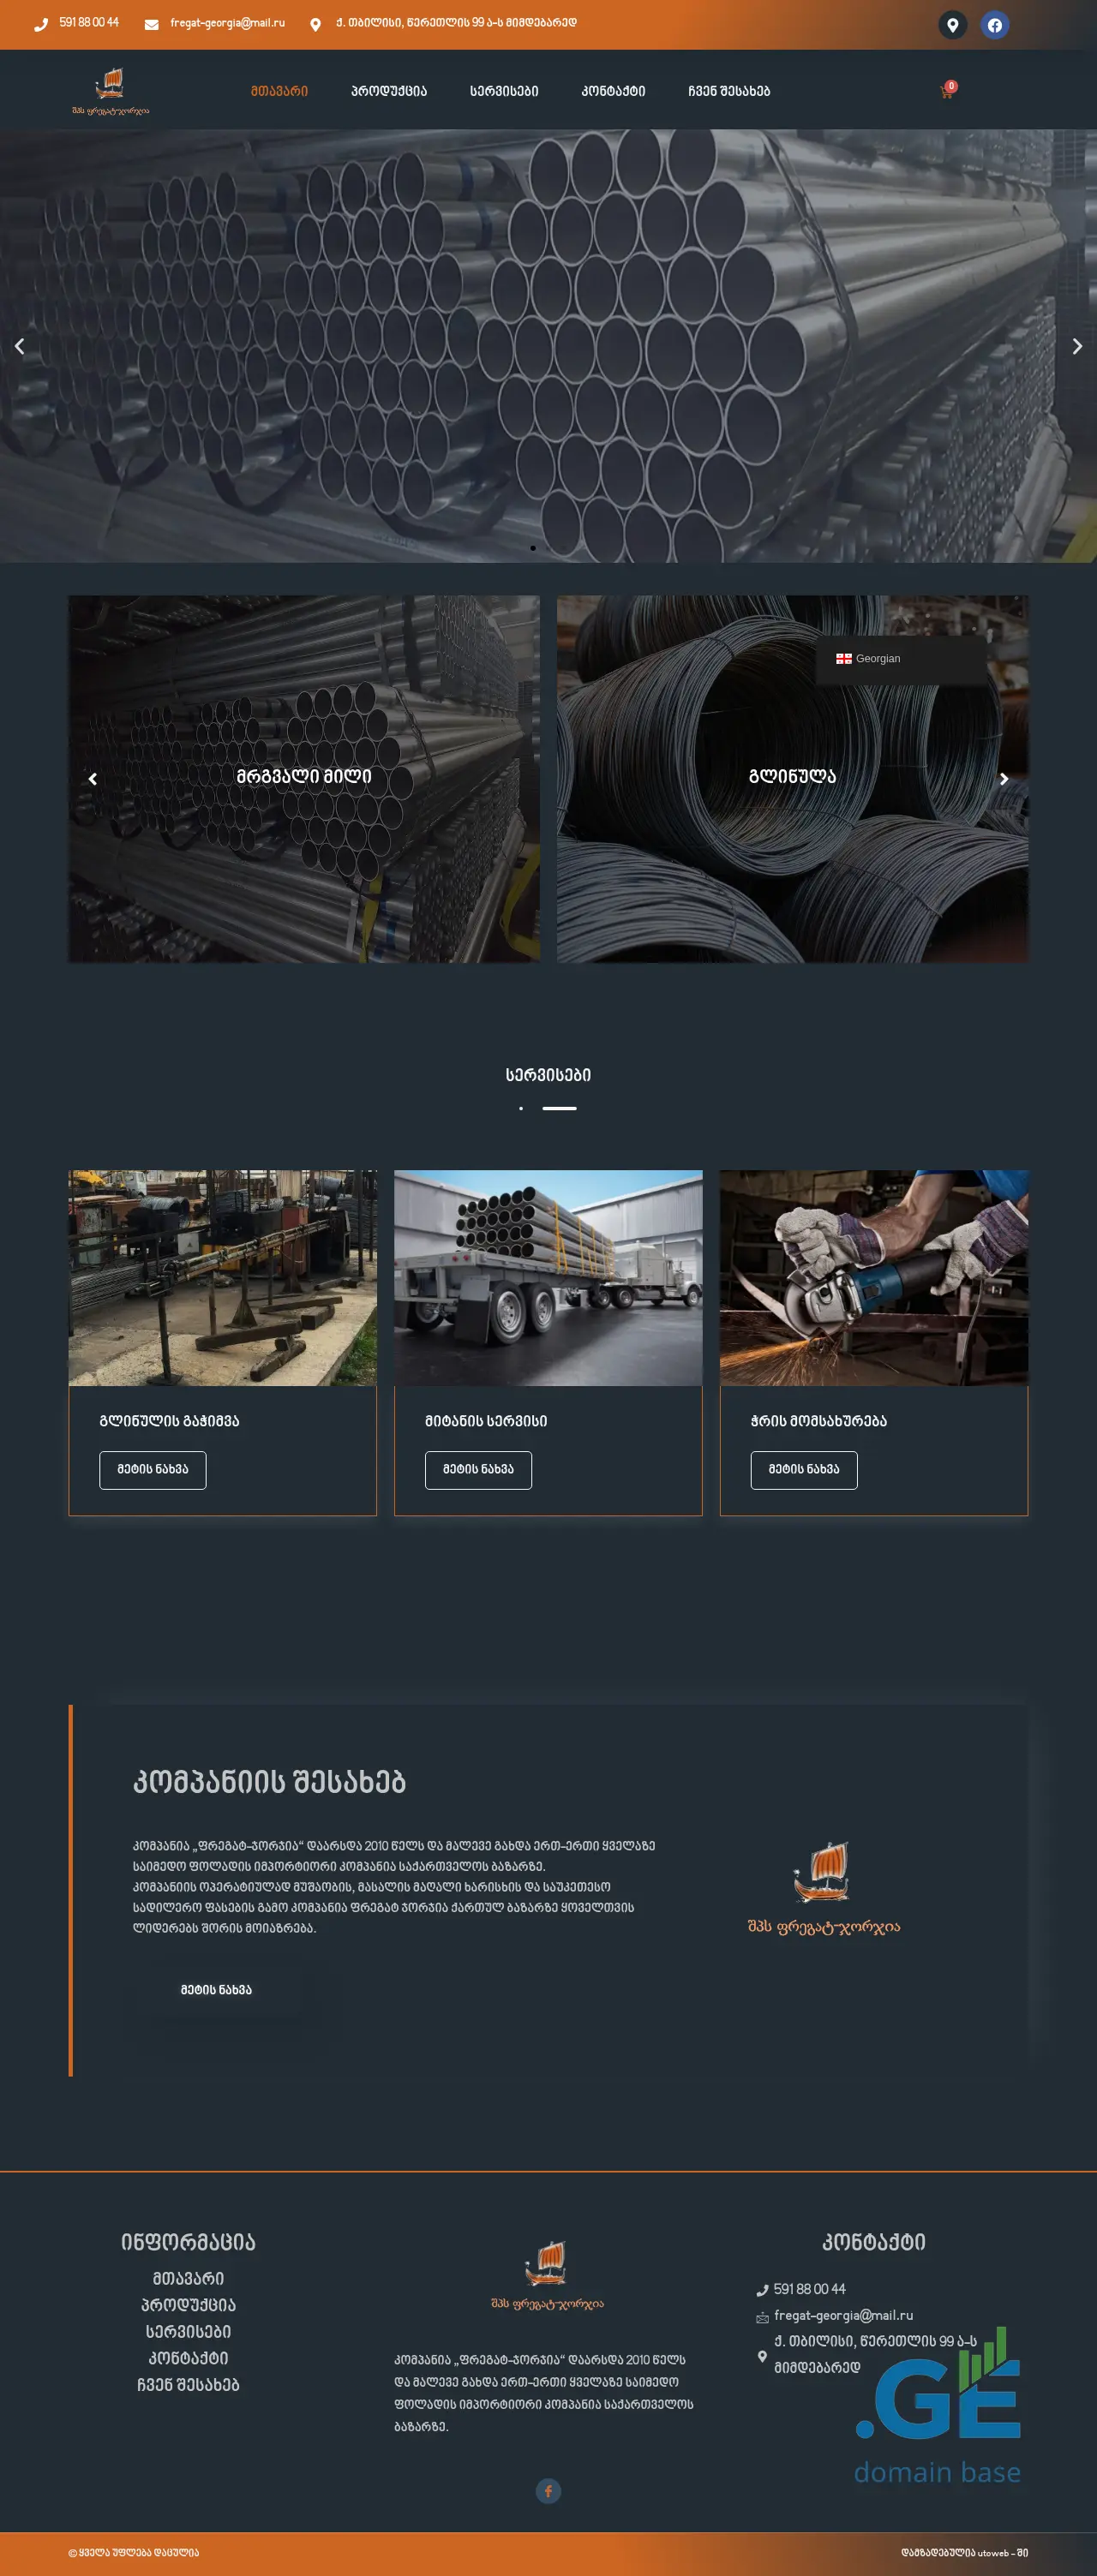This screenshot has width=1097, height=2576.
Task: Select the hero slider pagination dot
Action: (x=533, y=548)
